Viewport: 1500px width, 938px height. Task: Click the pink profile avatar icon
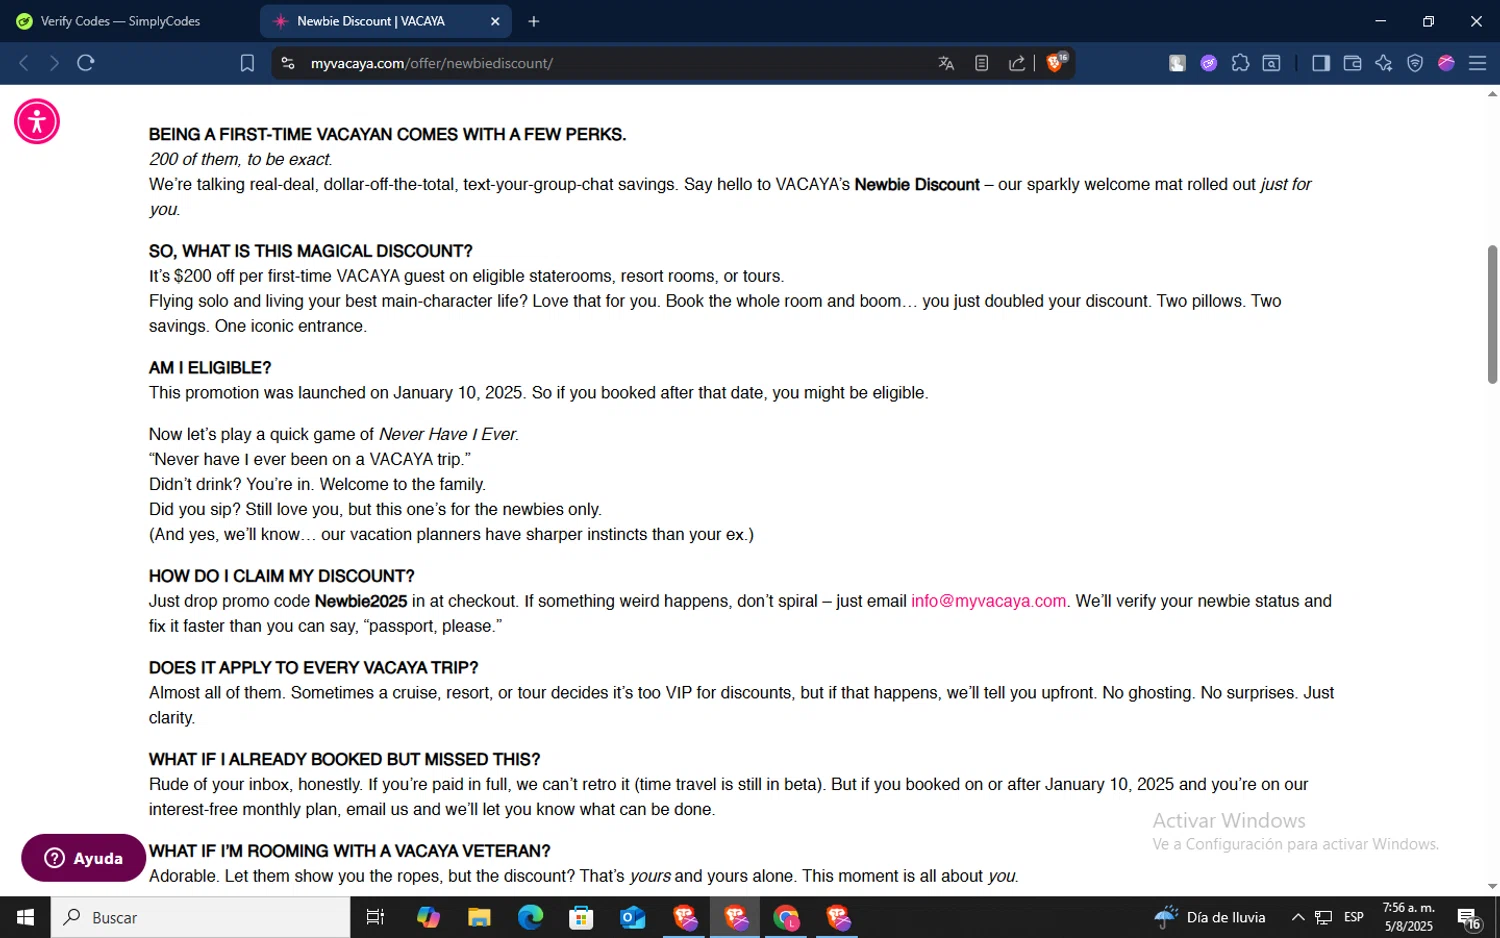[1446, 63]
